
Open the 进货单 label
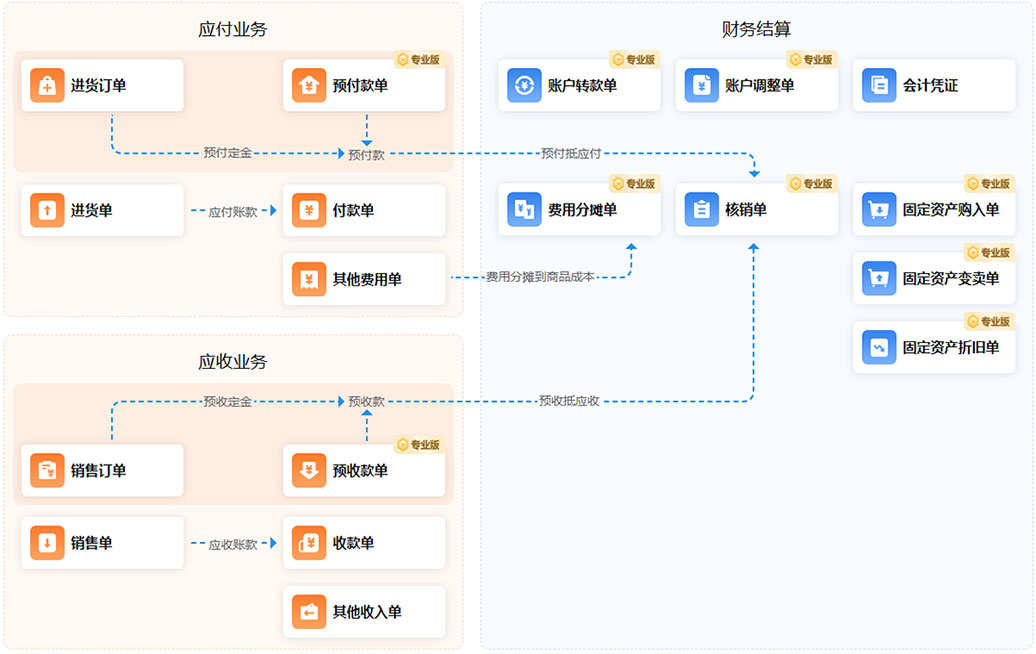pos(91,210)
